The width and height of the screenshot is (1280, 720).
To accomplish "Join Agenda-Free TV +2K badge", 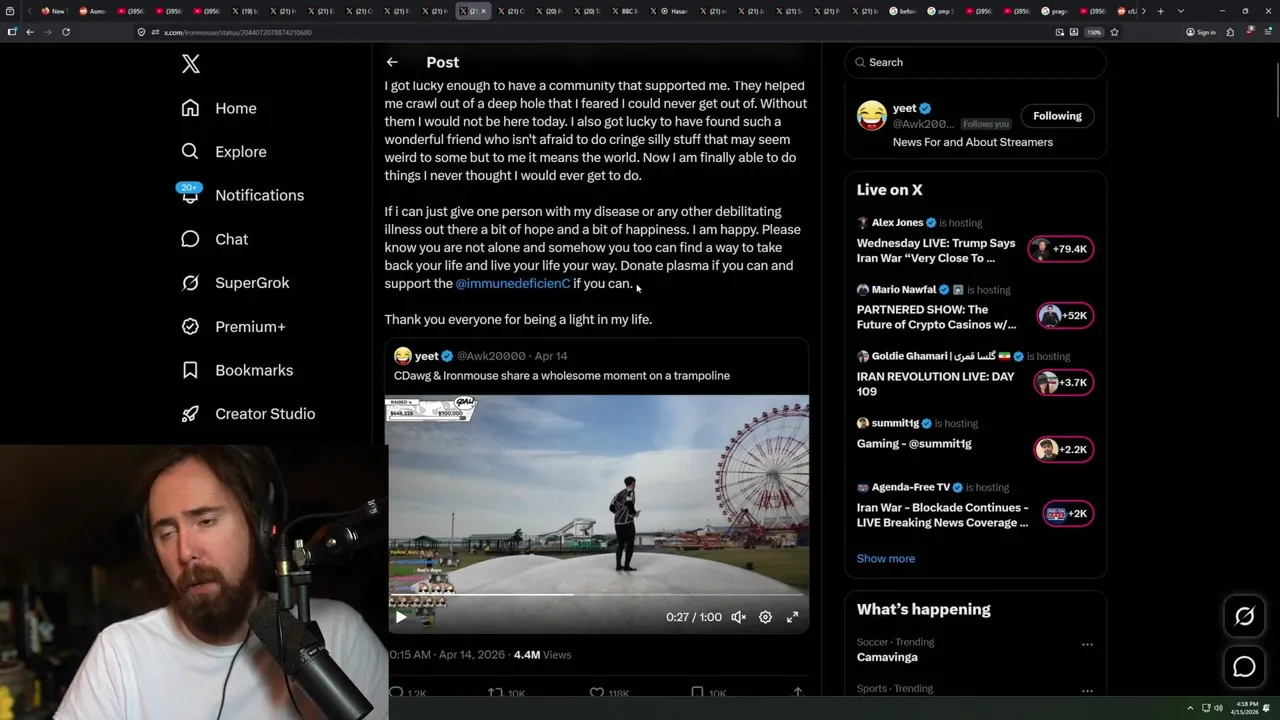I will (1067, 514).
